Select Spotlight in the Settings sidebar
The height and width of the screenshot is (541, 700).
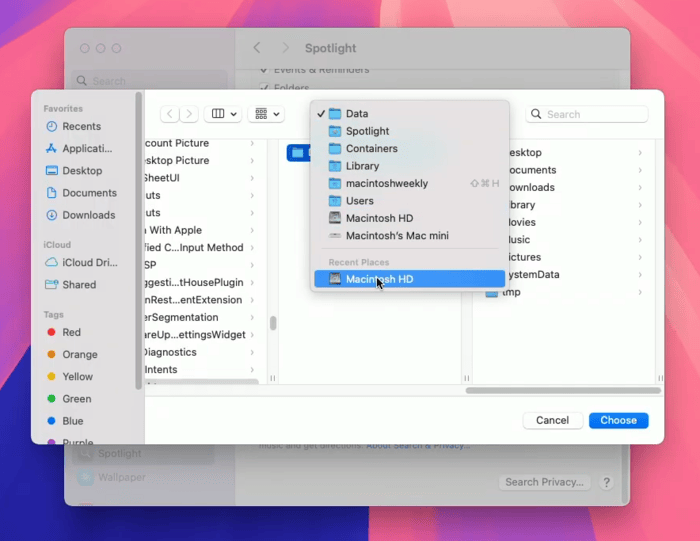(x=143, y=454)
